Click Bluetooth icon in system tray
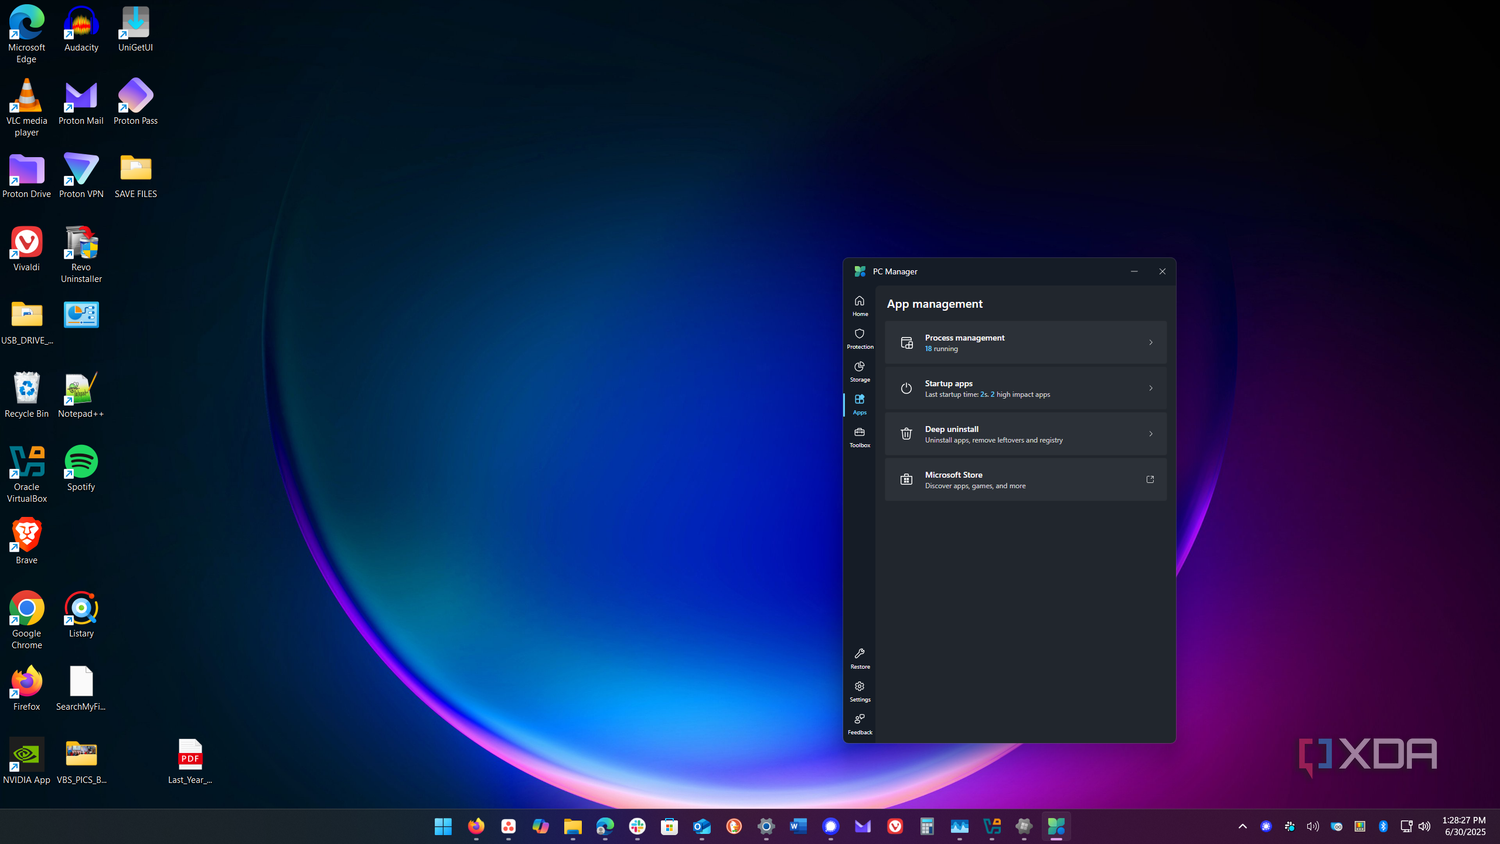This screenshot has width=1500, height=844. pos(1383,826)
